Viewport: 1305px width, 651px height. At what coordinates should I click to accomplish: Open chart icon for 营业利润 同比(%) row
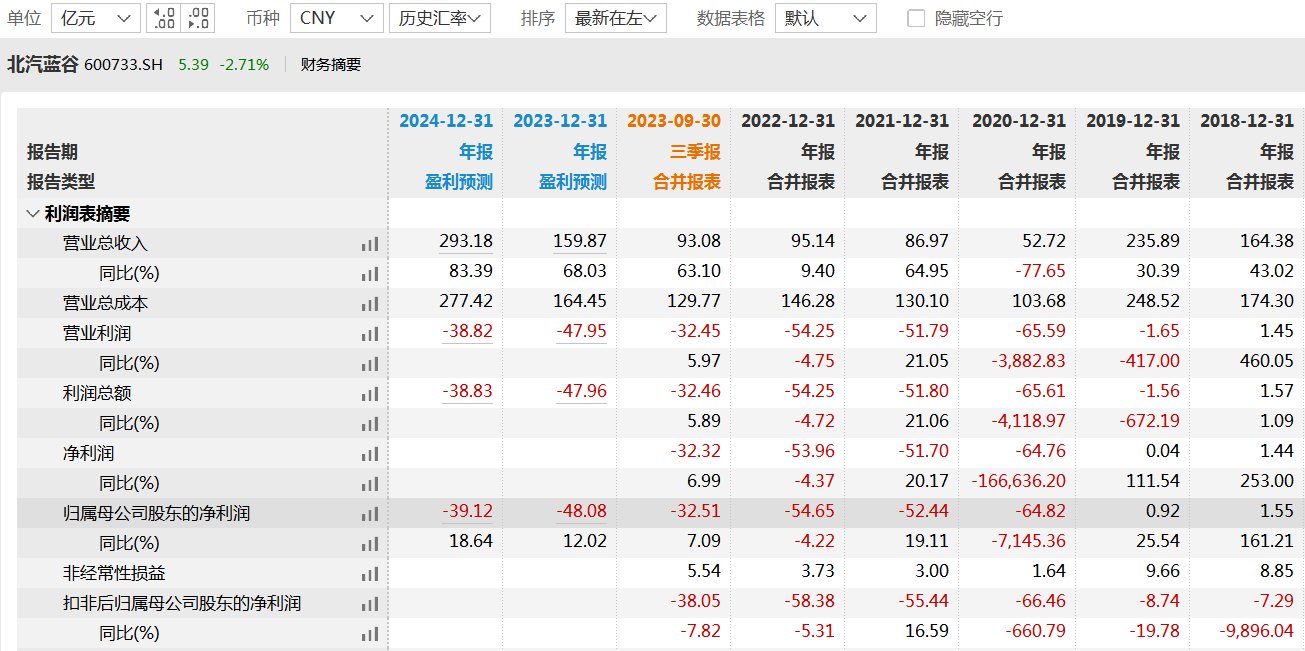(x=370, y=363)
